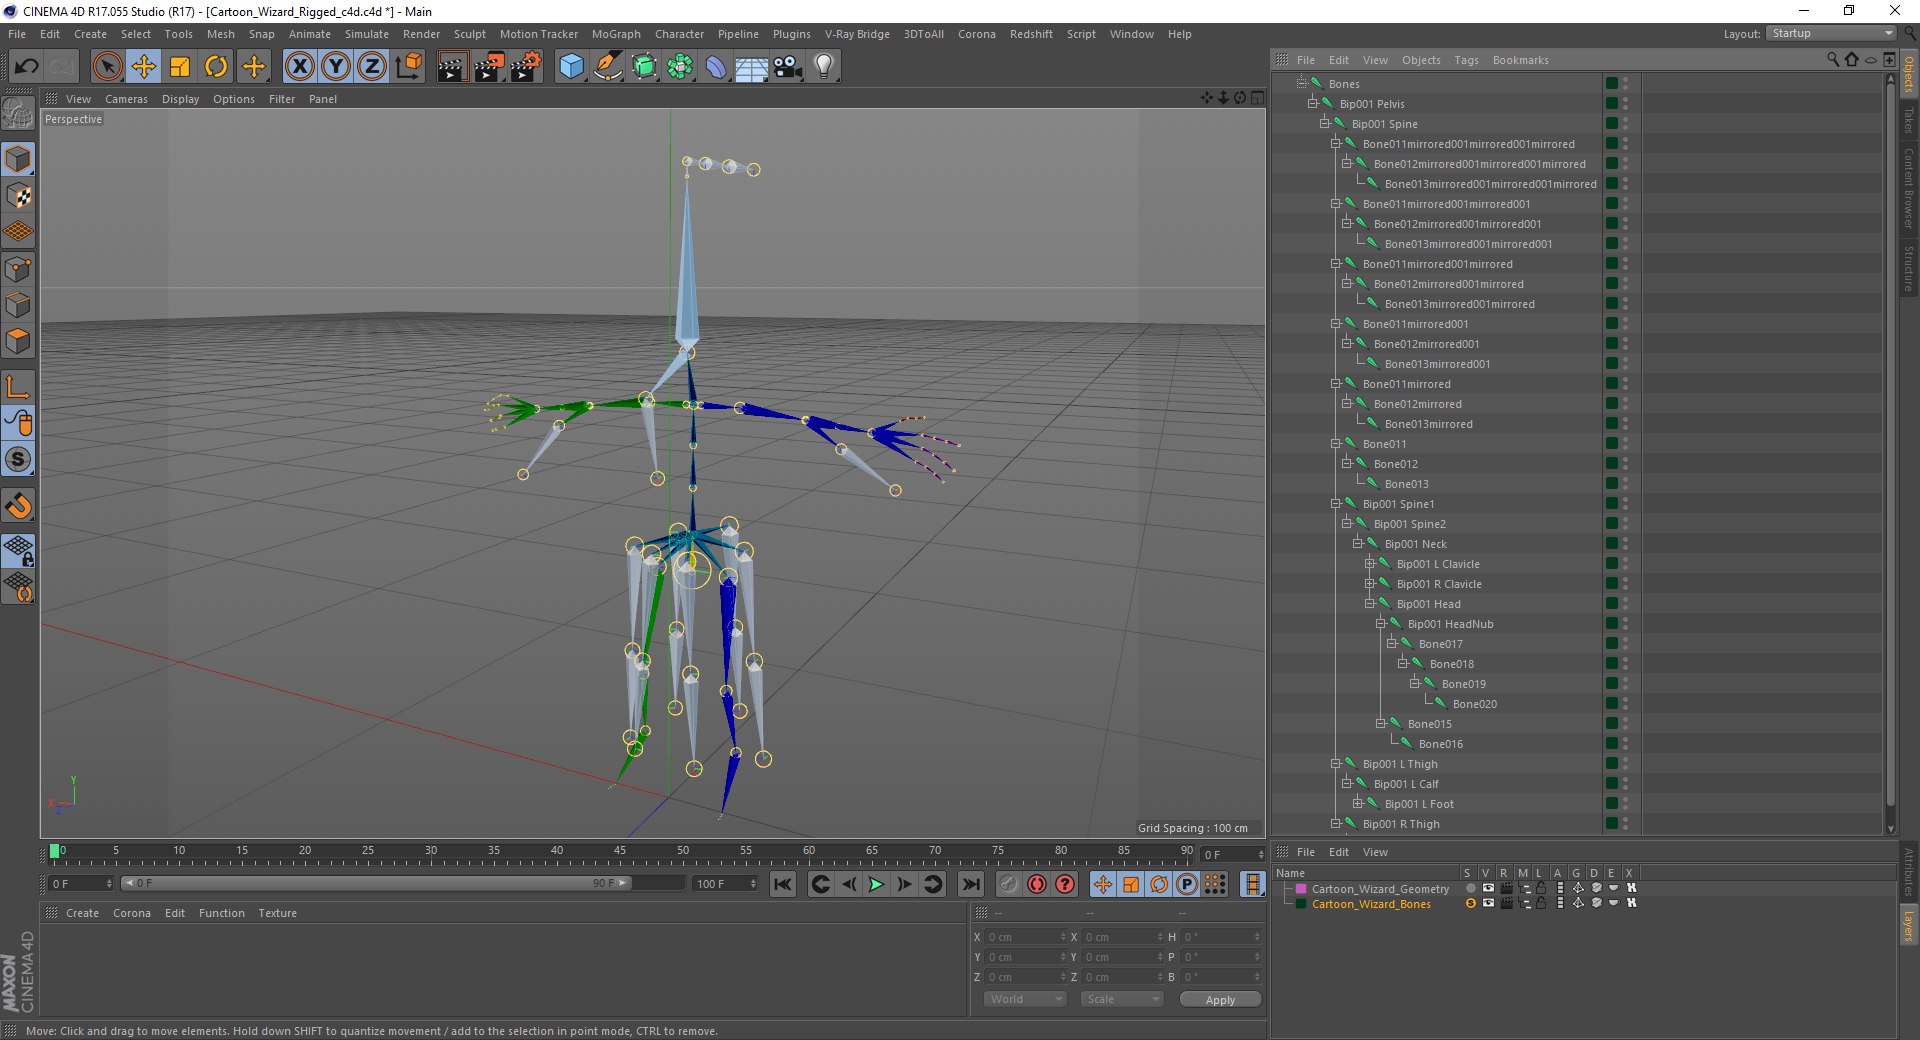Toggle the Y axis lock

336,67
